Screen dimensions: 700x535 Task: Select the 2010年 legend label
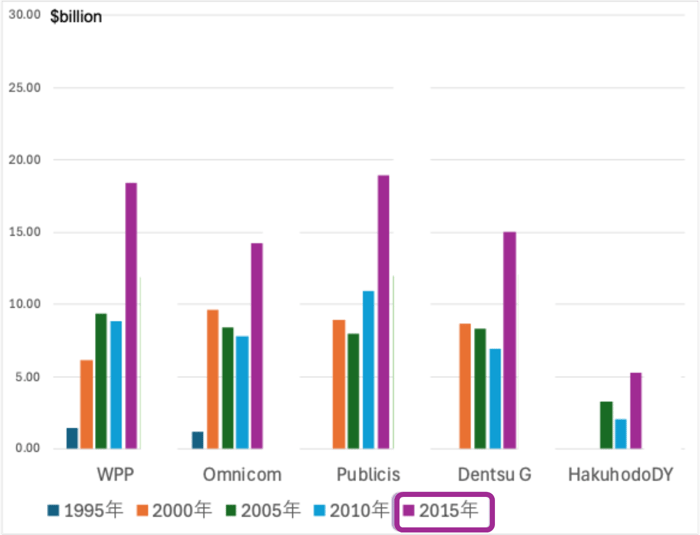(359, 510)
